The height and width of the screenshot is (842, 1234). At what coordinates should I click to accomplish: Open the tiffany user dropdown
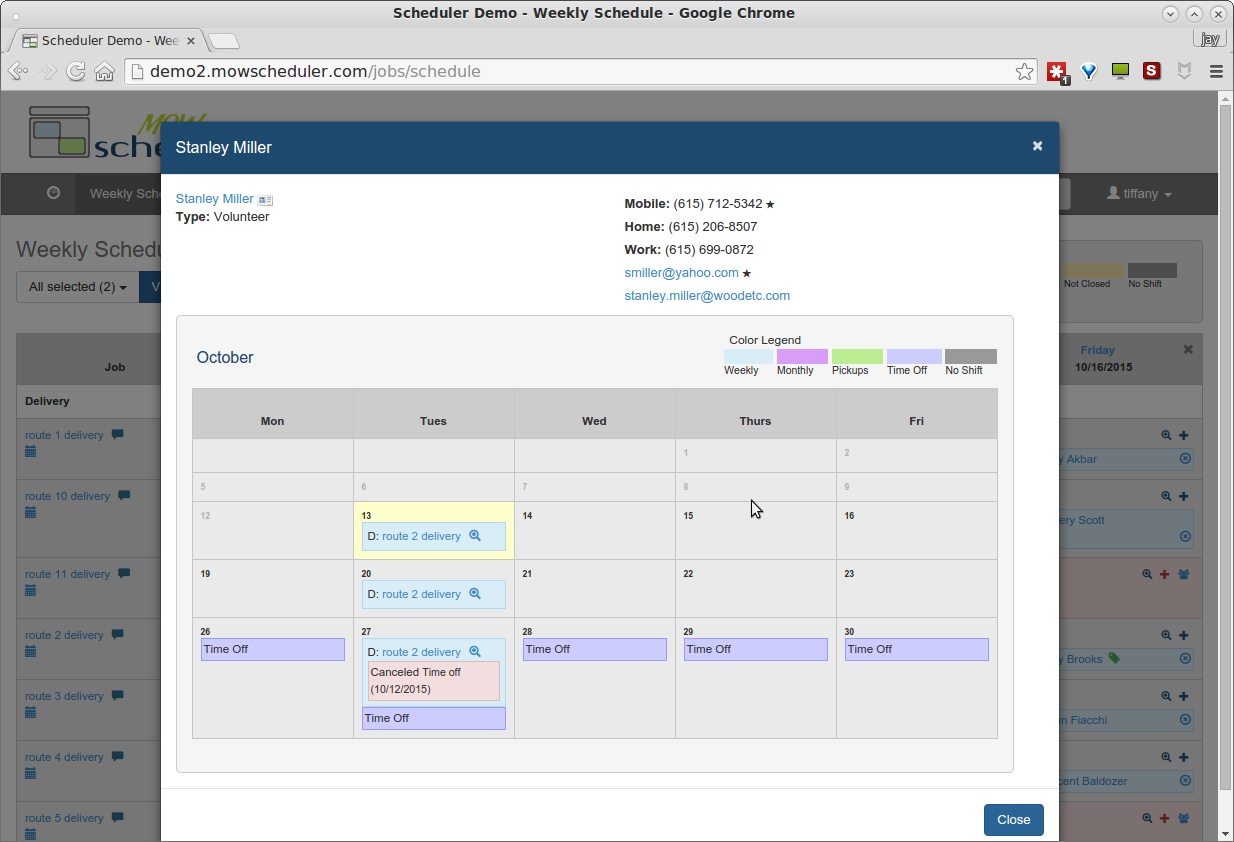point(1139,194)
